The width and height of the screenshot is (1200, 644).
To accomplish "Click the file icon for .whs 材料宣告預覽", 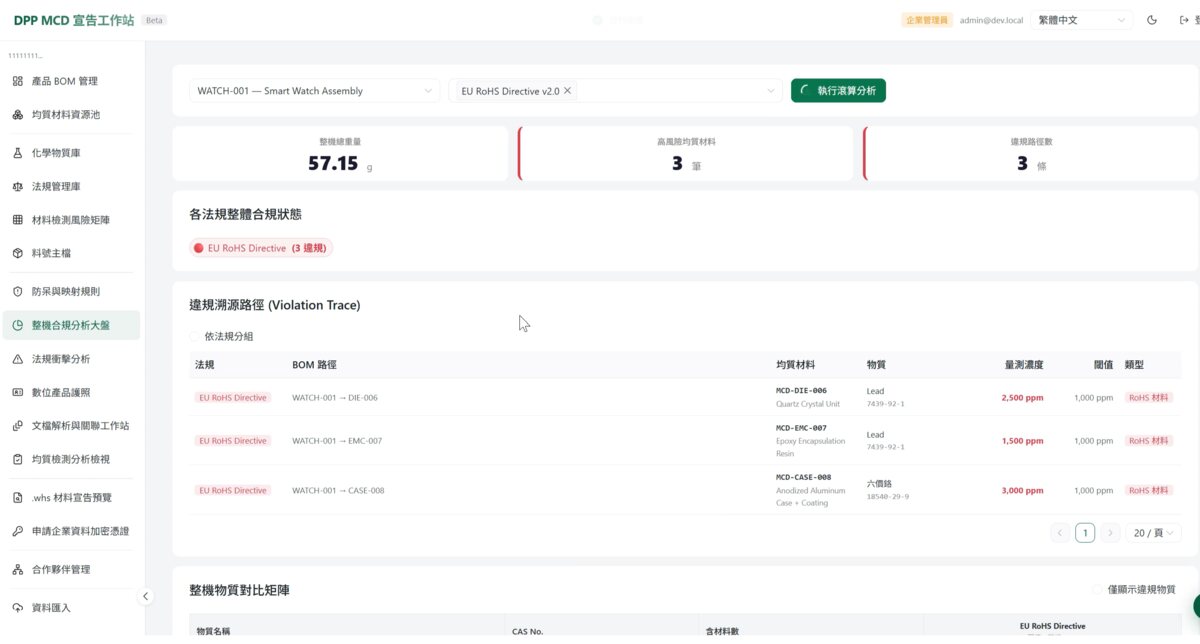I will 18,497.
